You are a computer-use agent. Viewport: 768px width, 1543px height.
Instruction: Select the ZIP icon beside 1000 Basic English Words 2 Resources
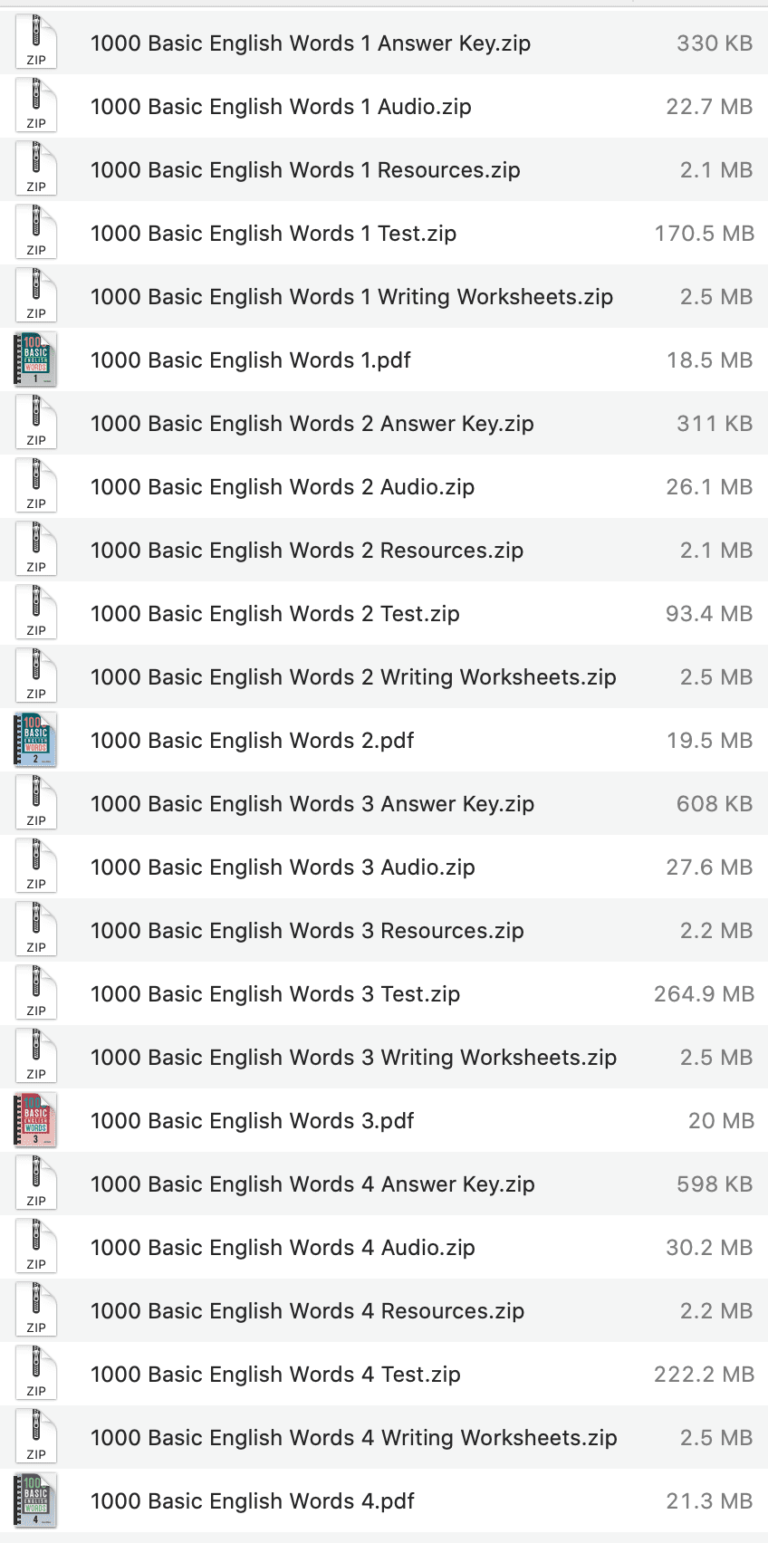click(x=37, y=550)
